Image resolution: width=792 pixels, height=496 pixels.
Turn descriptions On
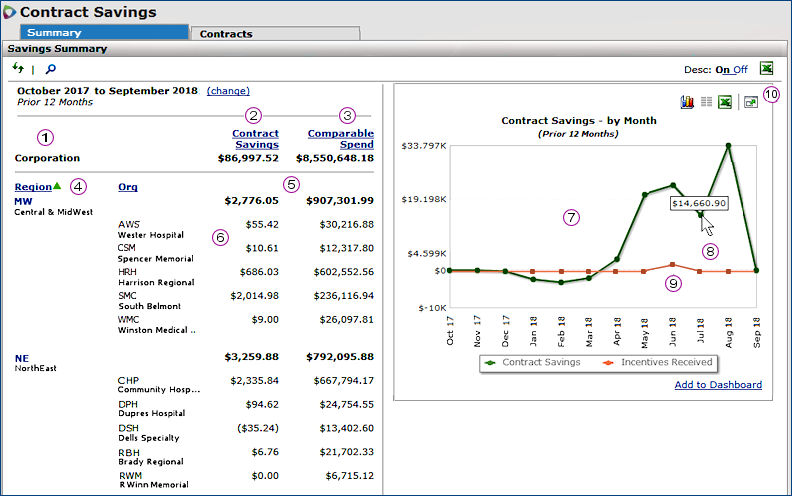(x=723, y=69)
